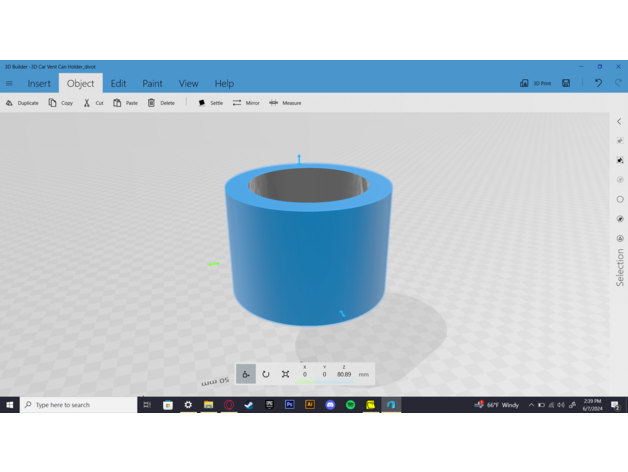The width and height of the screenshot is (628, 472).
Task: Click the Z position value field
Action: tap(344, 375)
